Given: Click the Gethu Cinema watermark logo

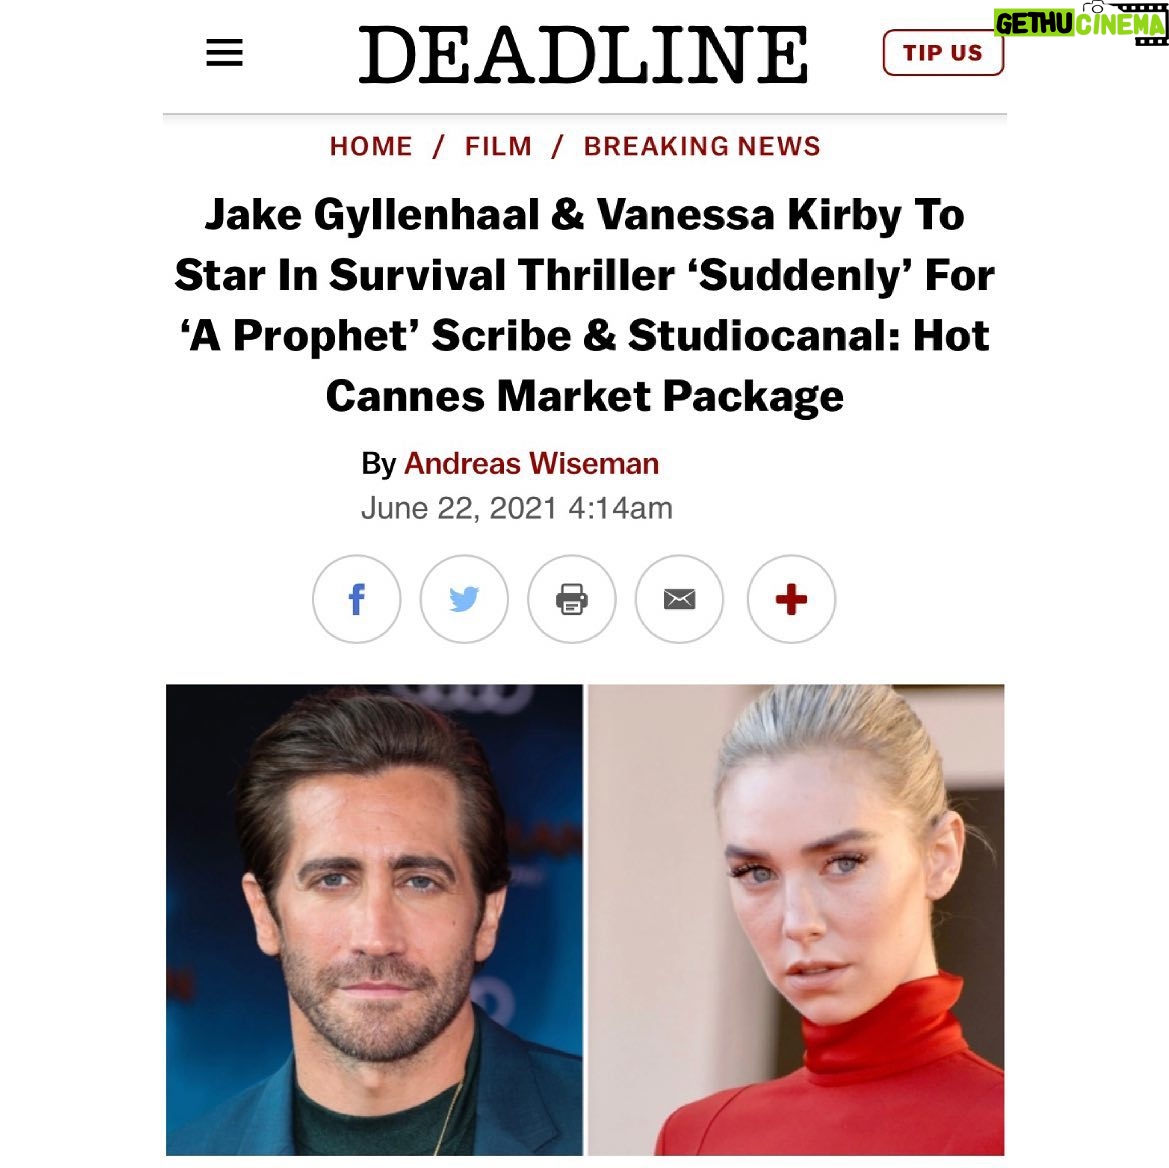Looking at the screenshot, I should click(x=1080, y=23).
